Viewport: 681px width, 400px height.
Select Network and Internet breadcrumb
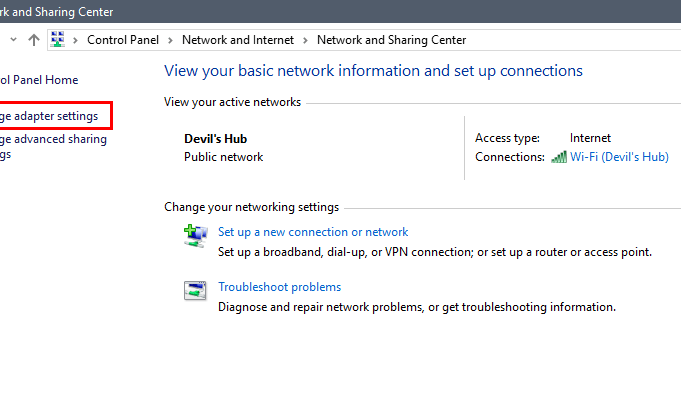click(x=238, y=40)
